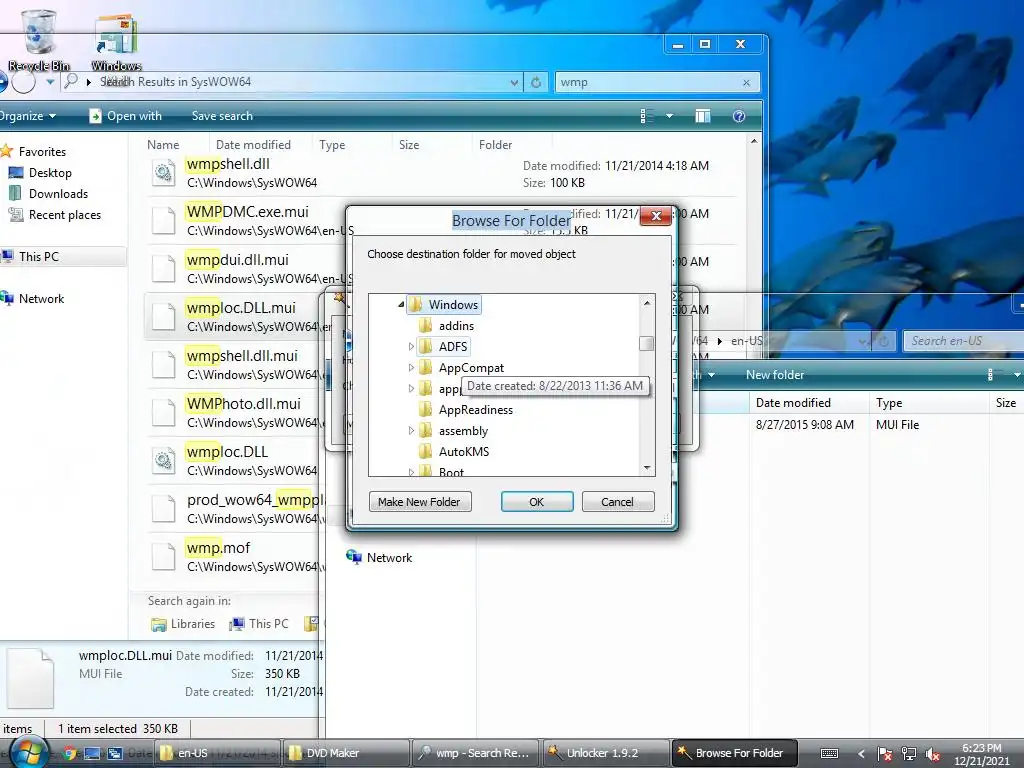Screen dimensions: 1024x768
Task: Open the Organize menu
Action: tap(27, 116)
